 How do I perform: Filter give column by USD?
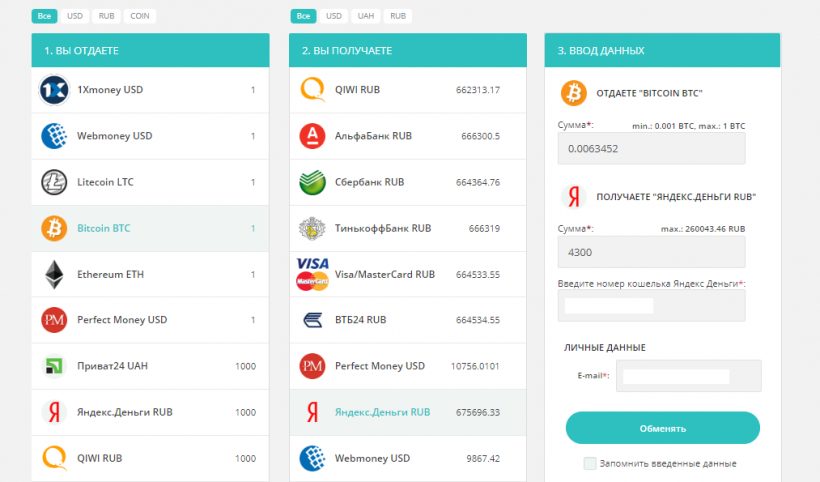pos(75,16)
